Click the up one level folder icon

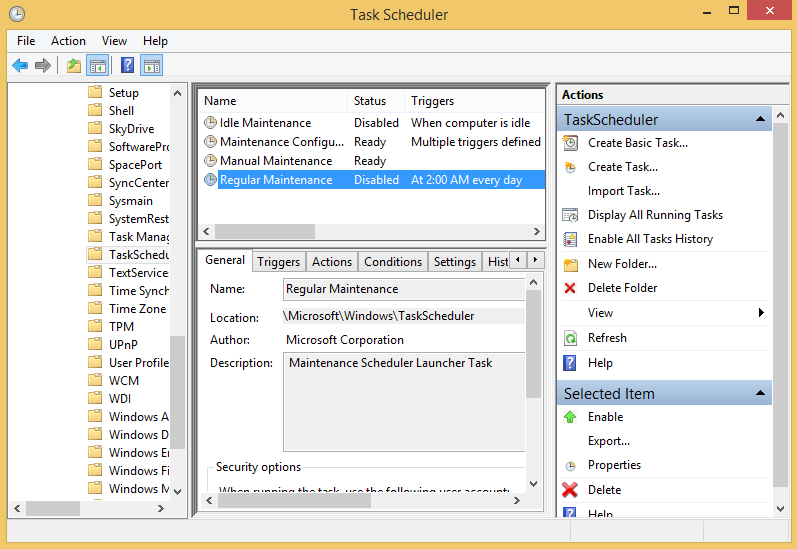[74, 66]
